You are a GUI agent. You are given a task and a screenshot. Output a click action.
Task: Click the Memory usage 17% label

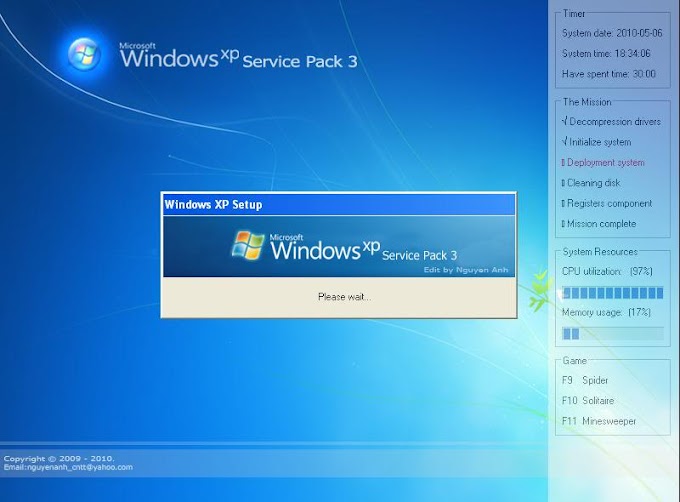point(606,312)
